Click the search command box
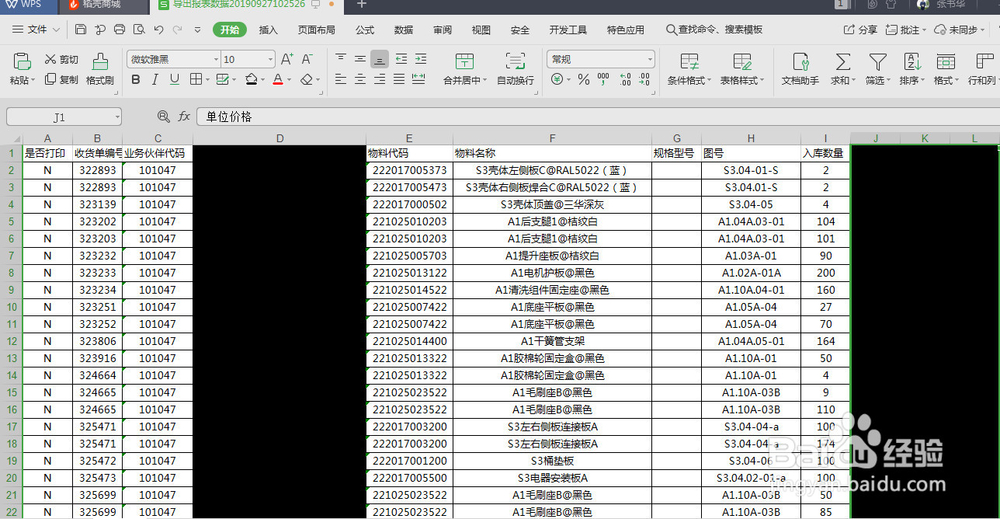Viewport: 1000px width, 519px height. pyautogui.click(x=714, y=30)
